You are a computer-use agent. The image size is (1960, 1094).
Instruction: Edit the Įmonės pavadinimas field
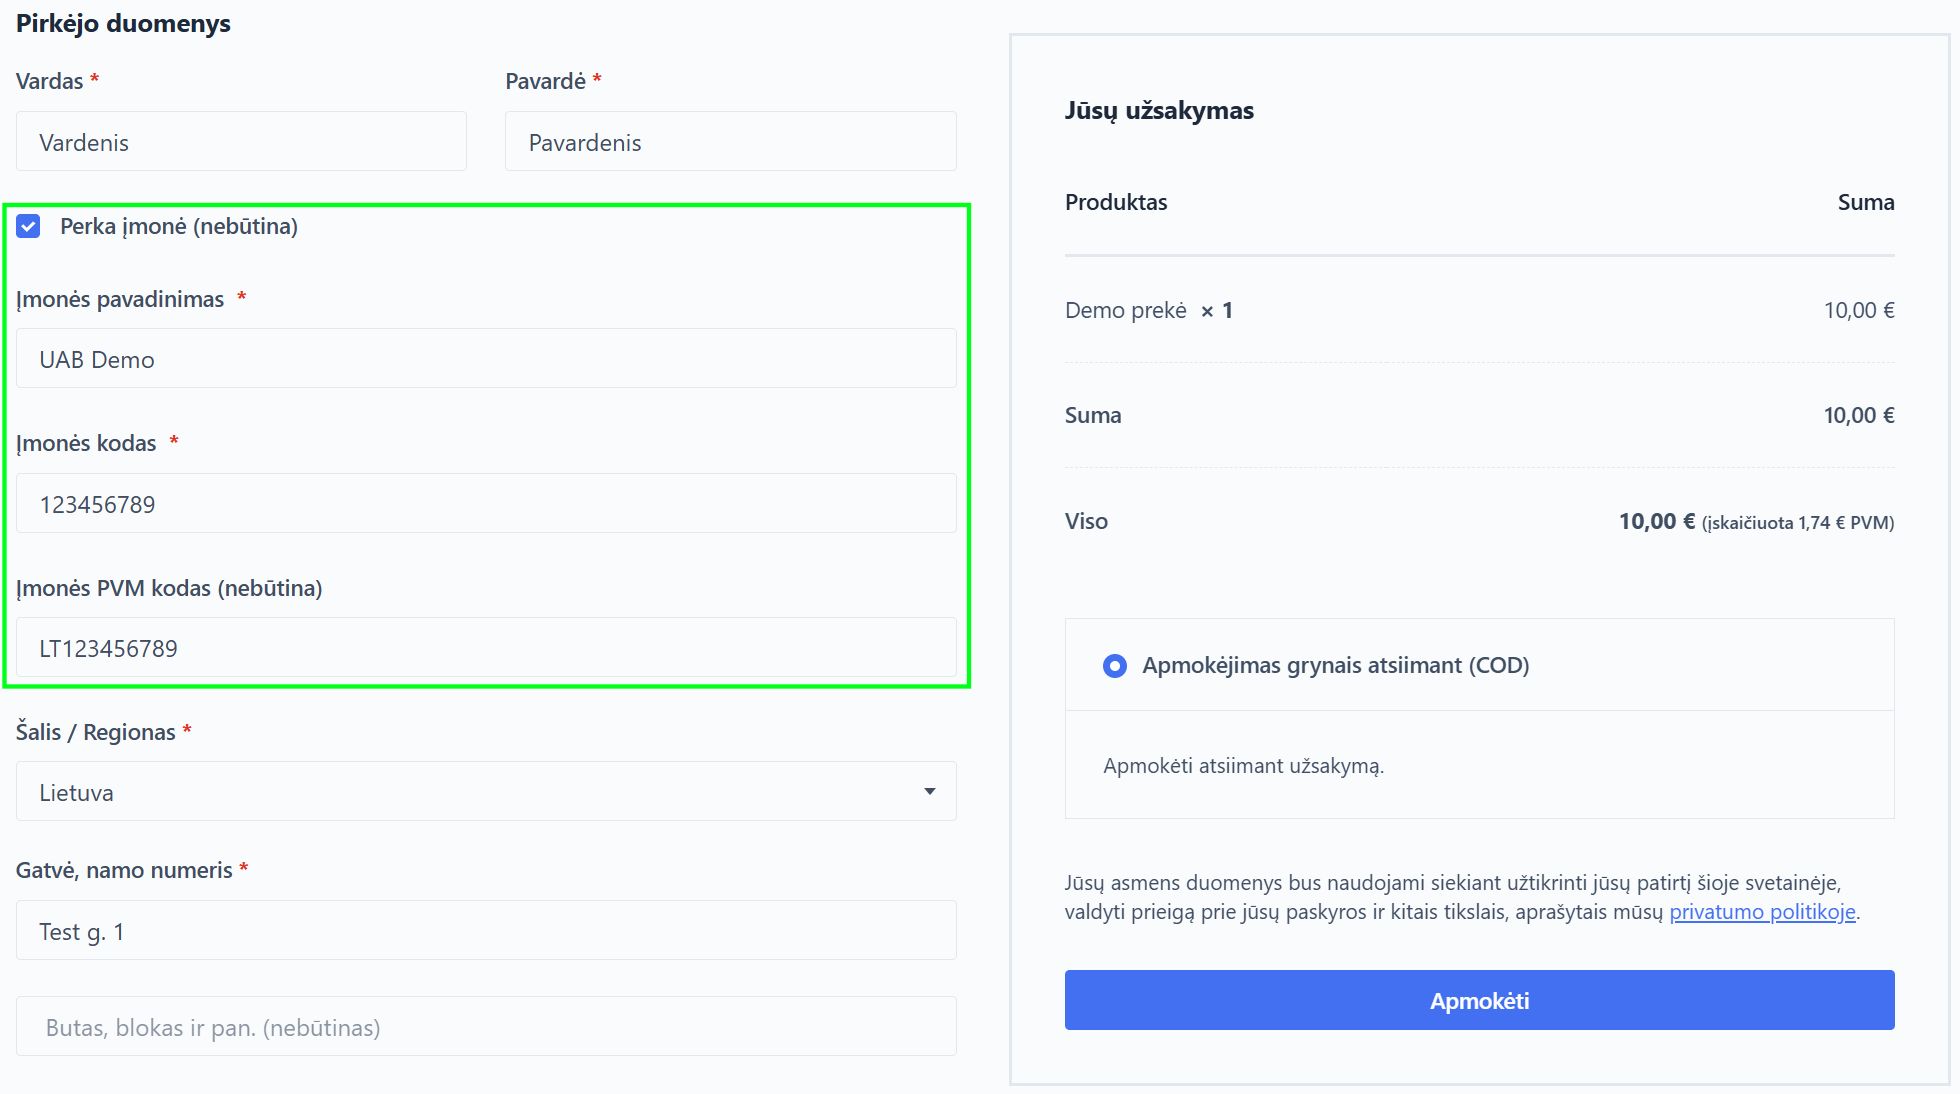[x=486, y=359]
